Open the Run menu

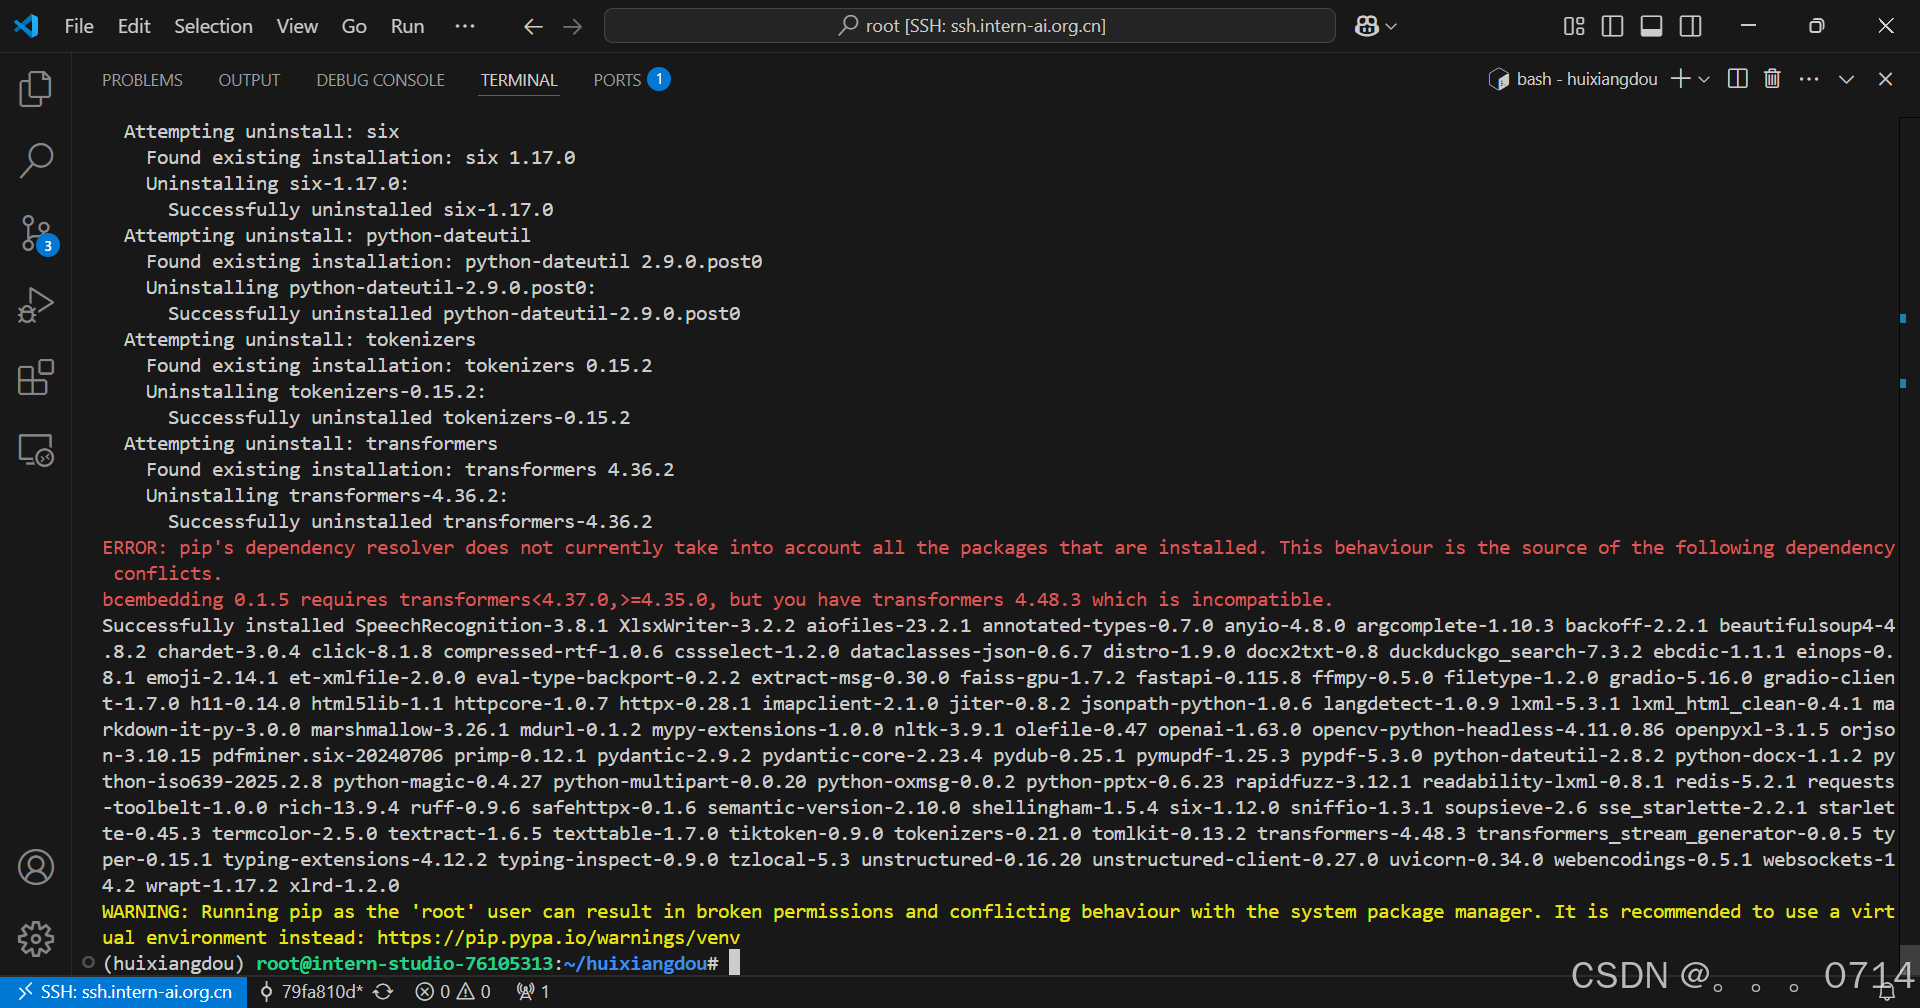pos(407,26)
